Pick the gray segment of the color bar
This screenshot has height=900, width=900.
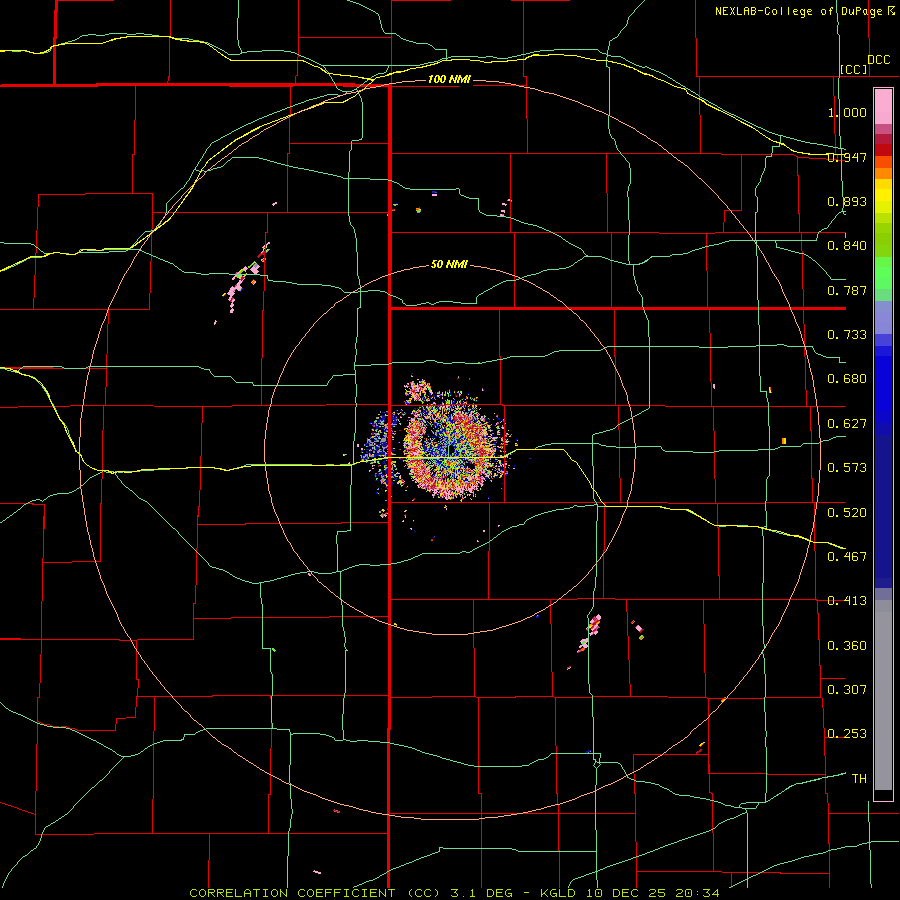click(x=883, y=695)
